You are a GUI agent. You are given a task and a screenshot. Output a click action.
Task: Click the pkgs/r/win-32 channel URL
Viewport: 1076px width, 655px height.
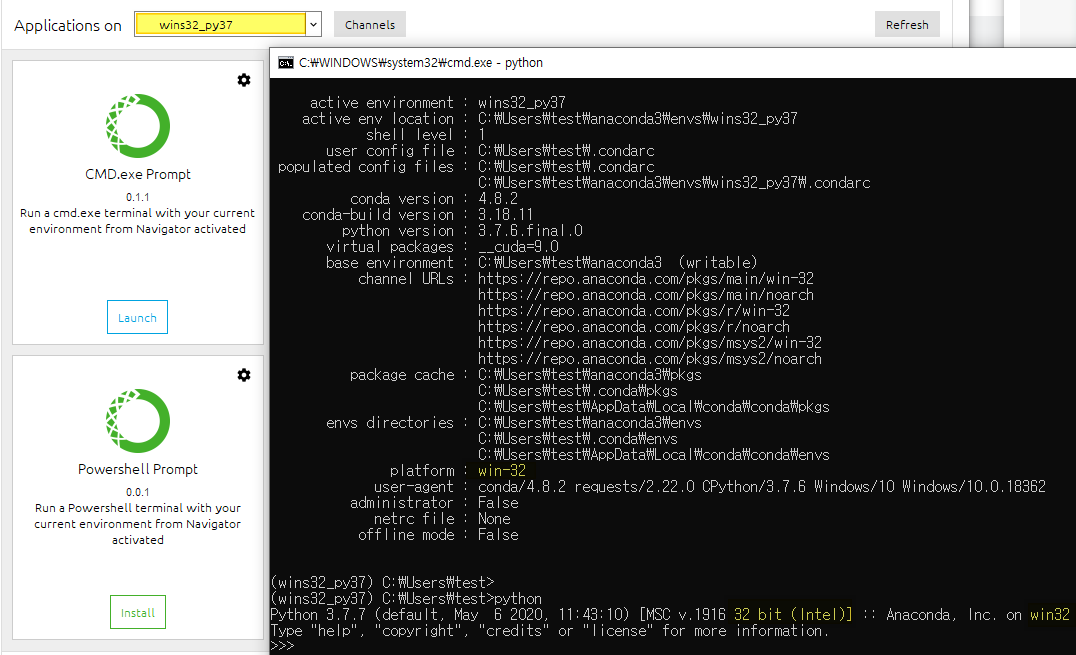click(633, 310)
